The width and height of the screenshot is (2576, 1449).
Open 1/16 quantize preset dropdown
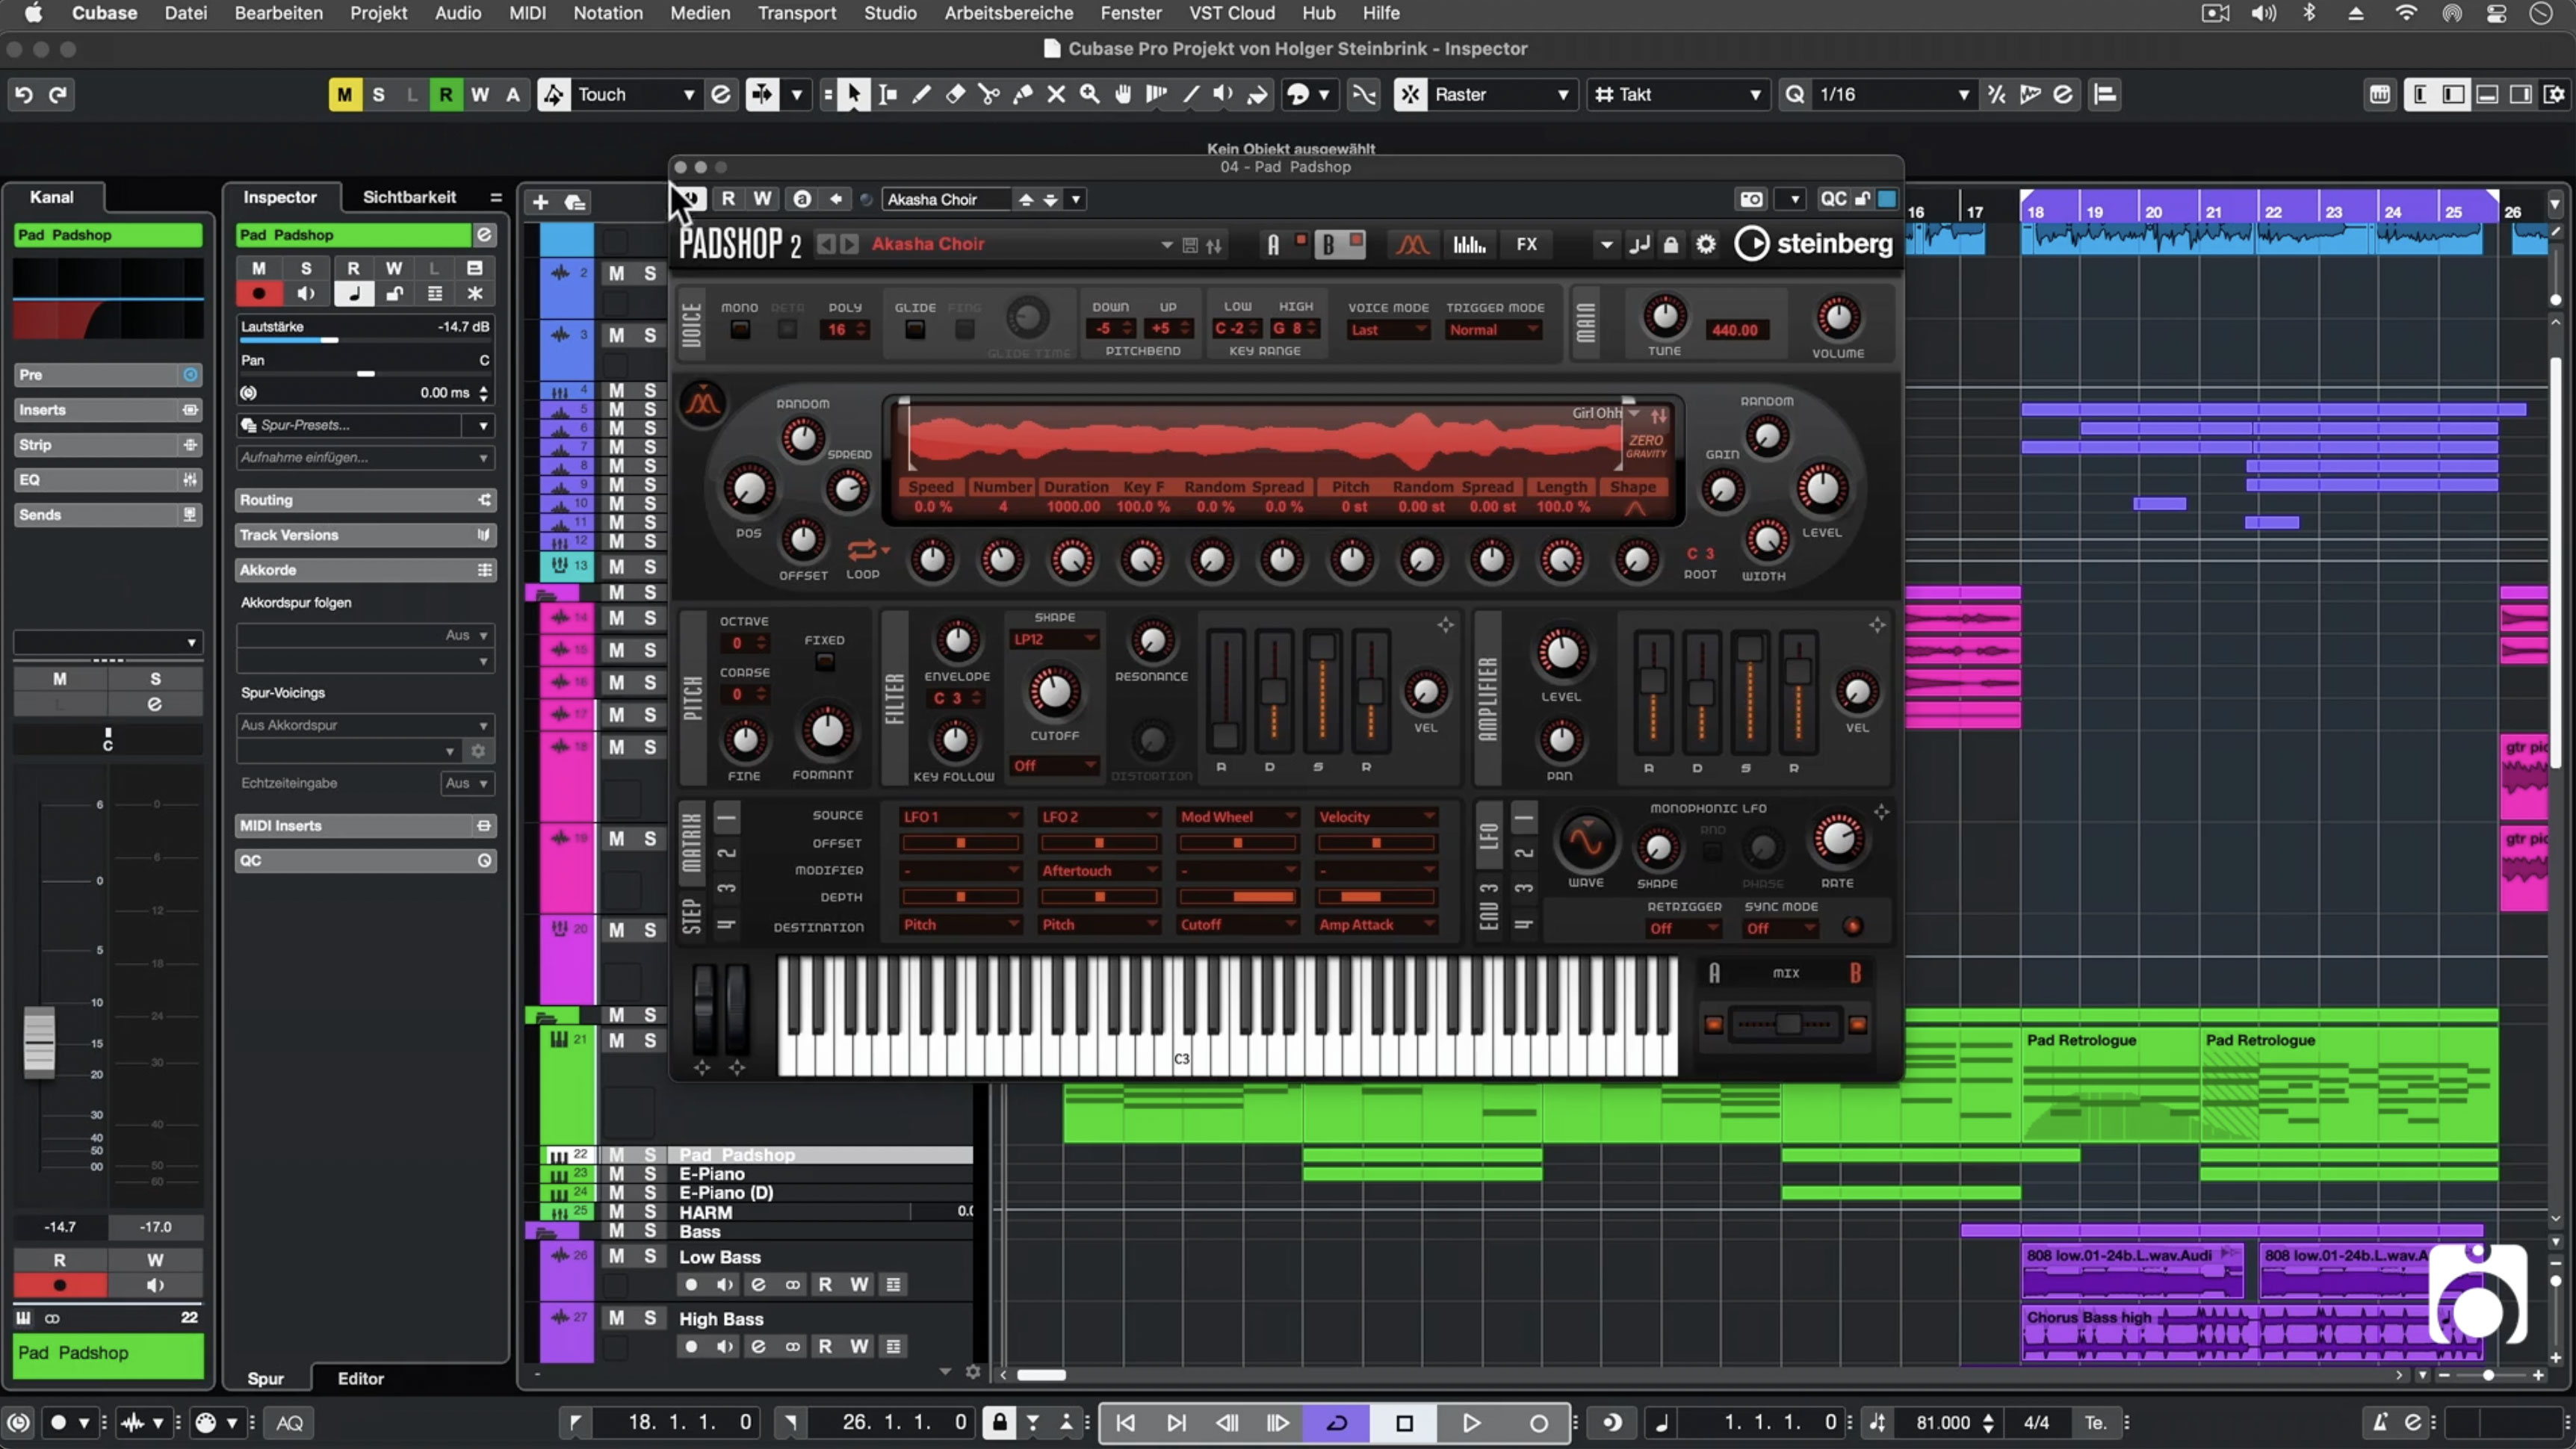coord(1893,94)
